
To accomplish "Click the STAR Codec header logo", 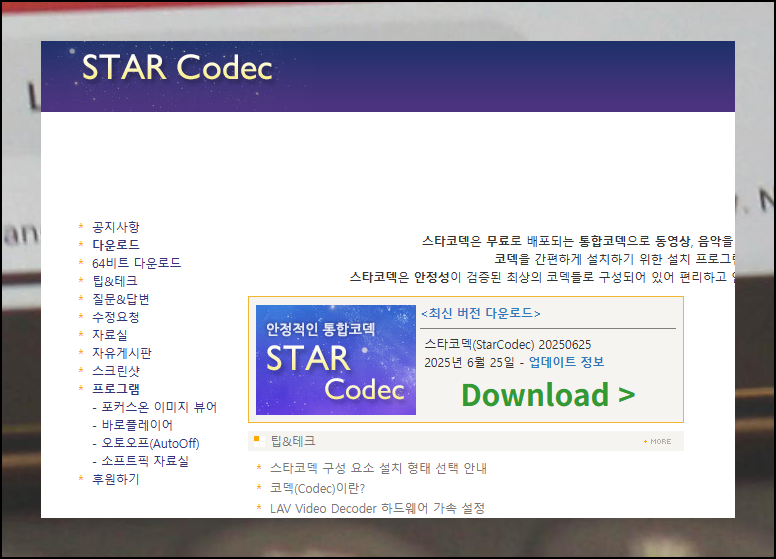I will point(177,67).
